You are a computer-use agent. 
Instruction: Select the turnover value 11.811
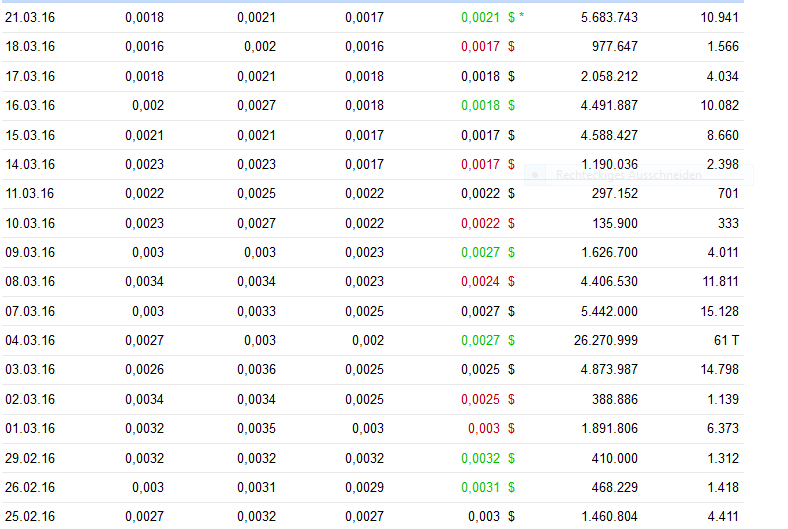click(720, 281)
